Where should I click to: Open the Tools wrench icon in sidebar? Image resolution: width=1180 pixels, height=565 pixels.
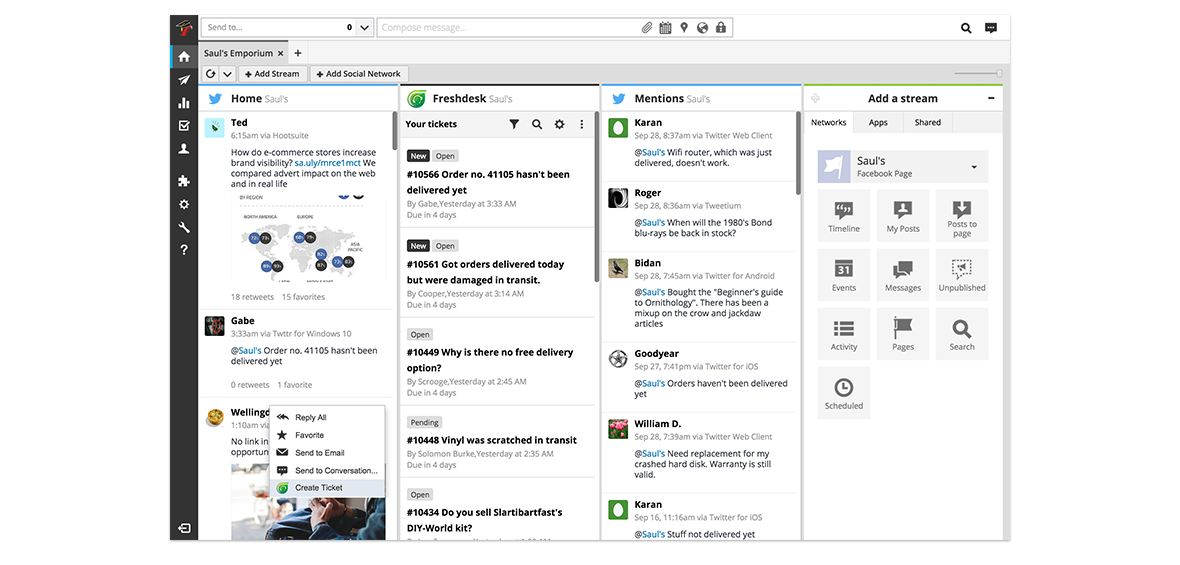click(184, 227)
